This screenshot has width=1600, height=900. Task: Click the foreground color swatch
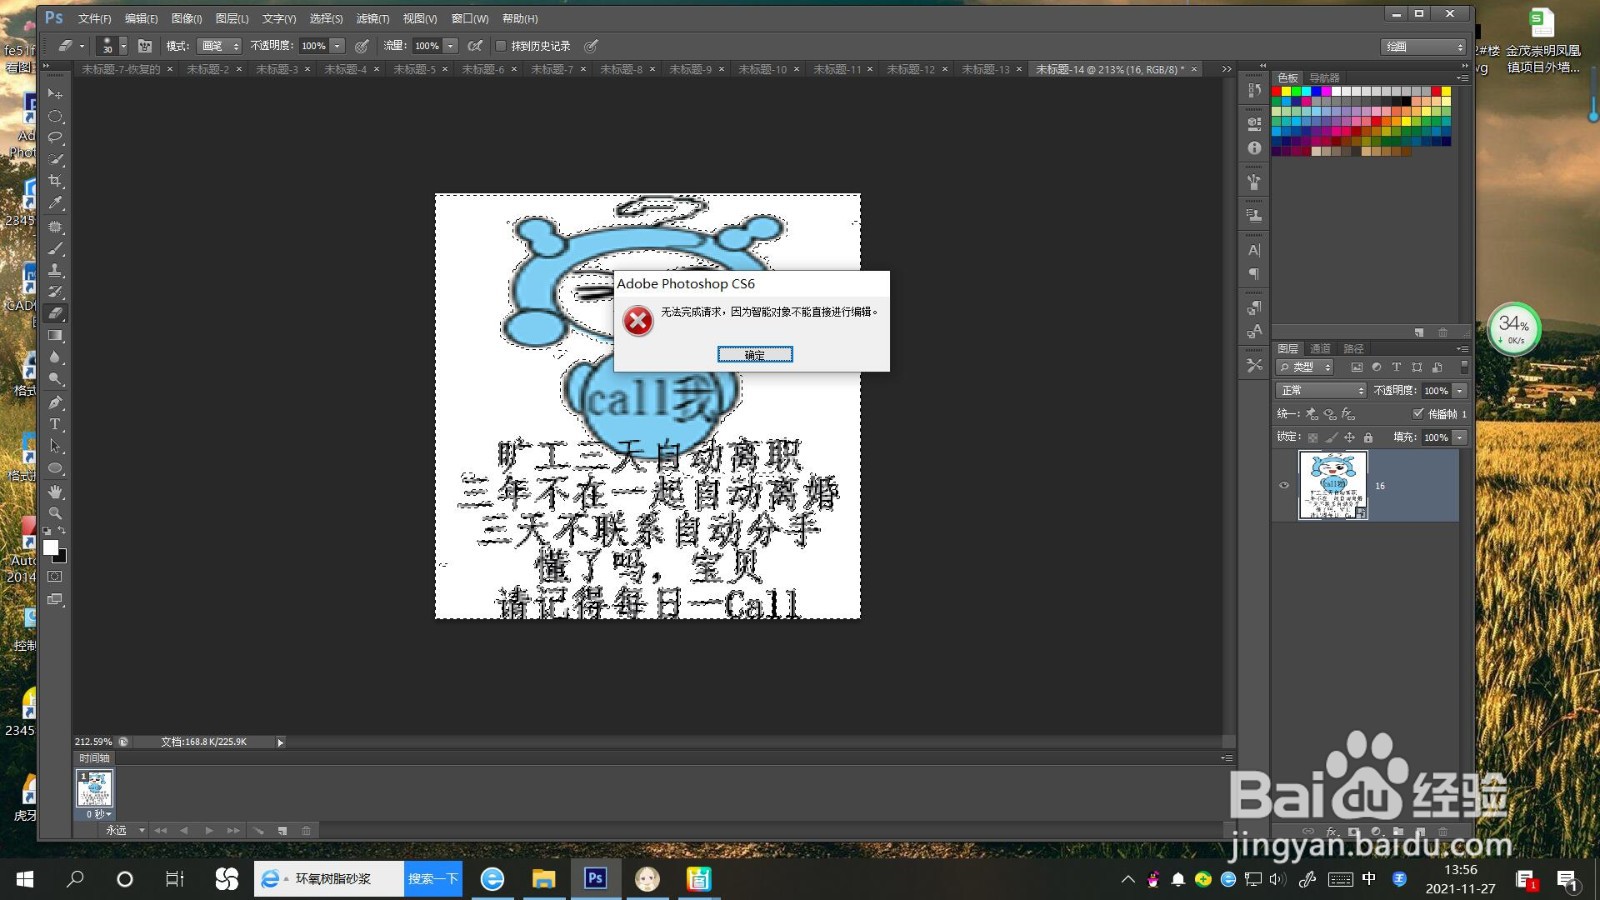51,548
